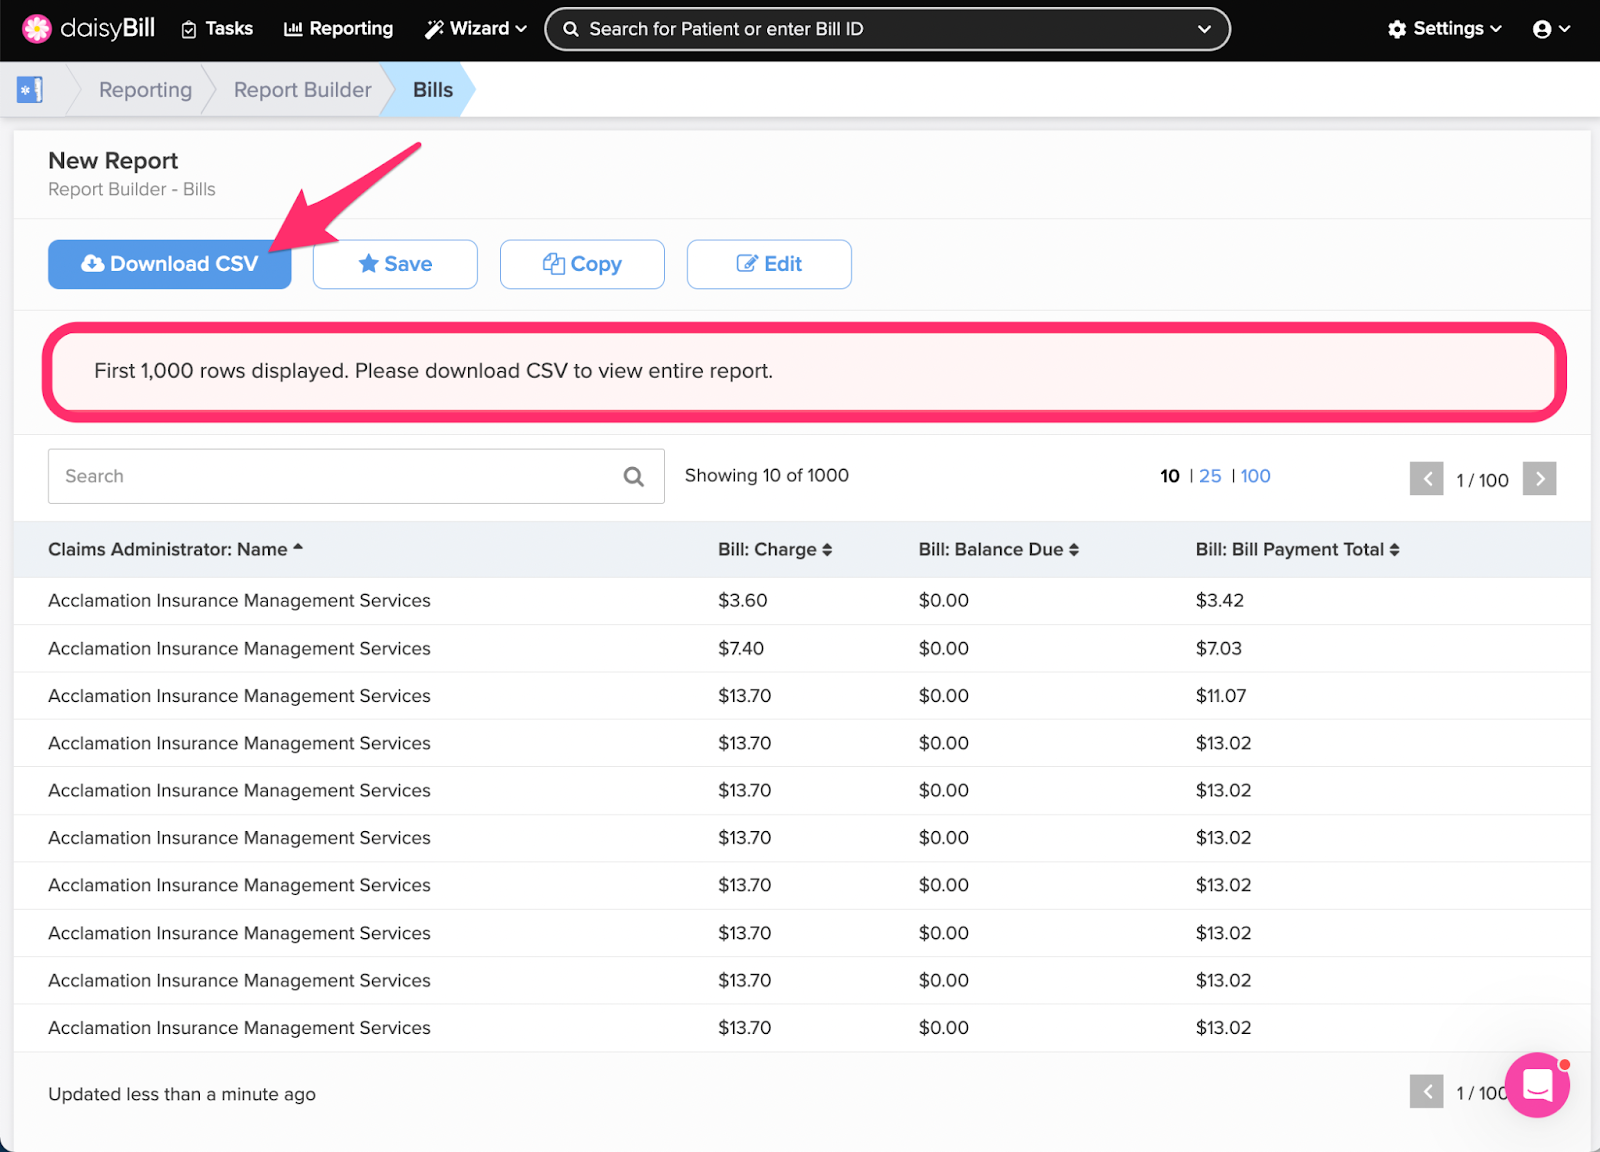Screen dimensions: 1600x1152
Task: Go to Reporting breadcrumb
Action: (x=145, y=90)
